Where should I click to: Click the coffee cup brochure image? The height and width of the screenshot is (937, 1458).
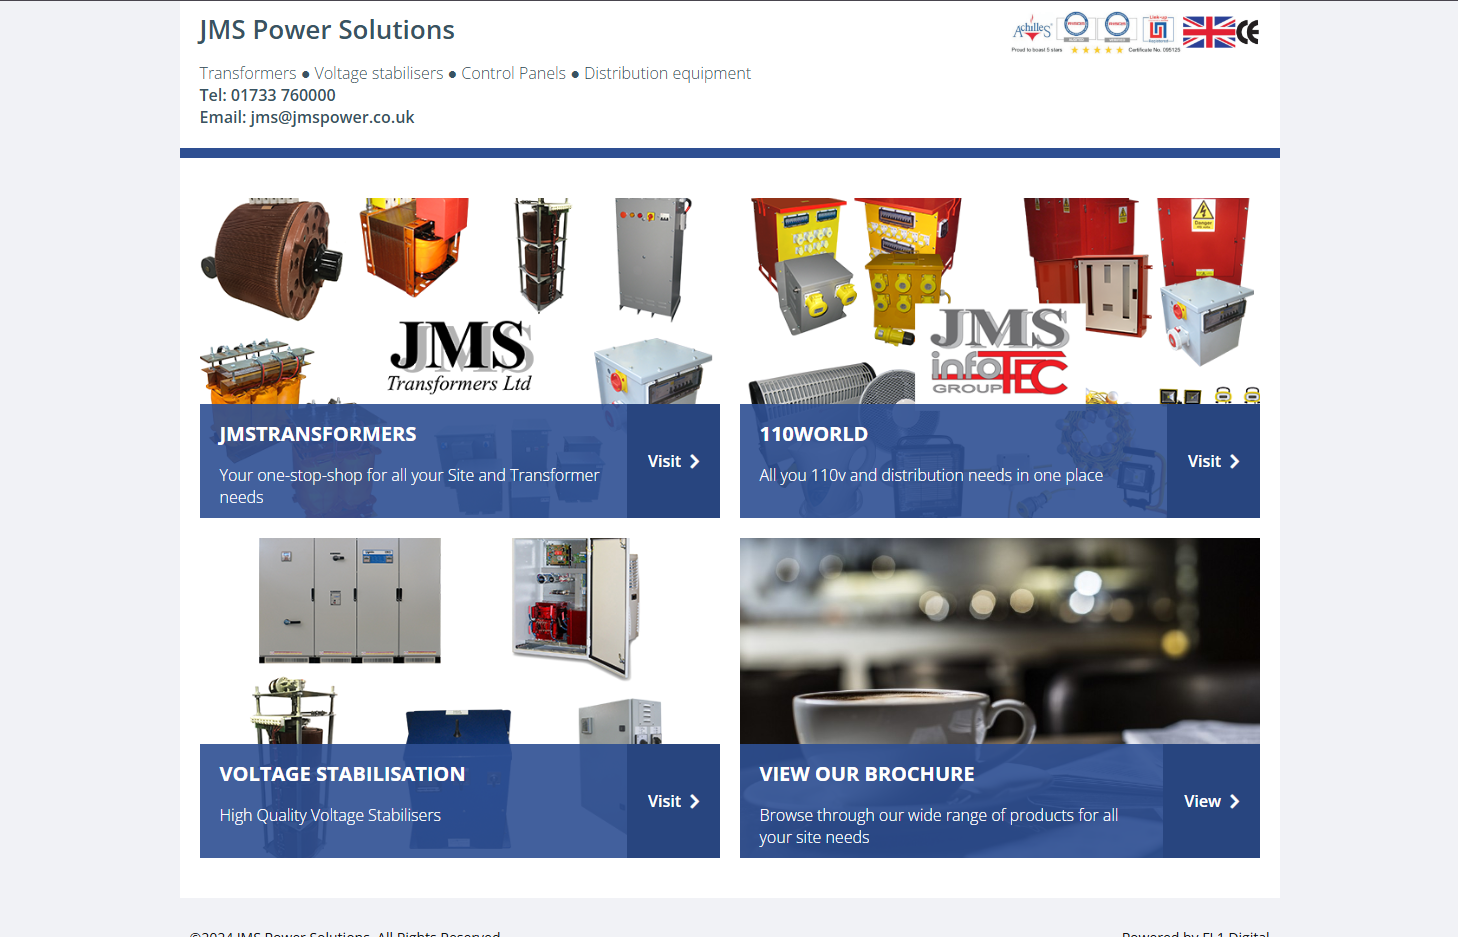point(999,640)
